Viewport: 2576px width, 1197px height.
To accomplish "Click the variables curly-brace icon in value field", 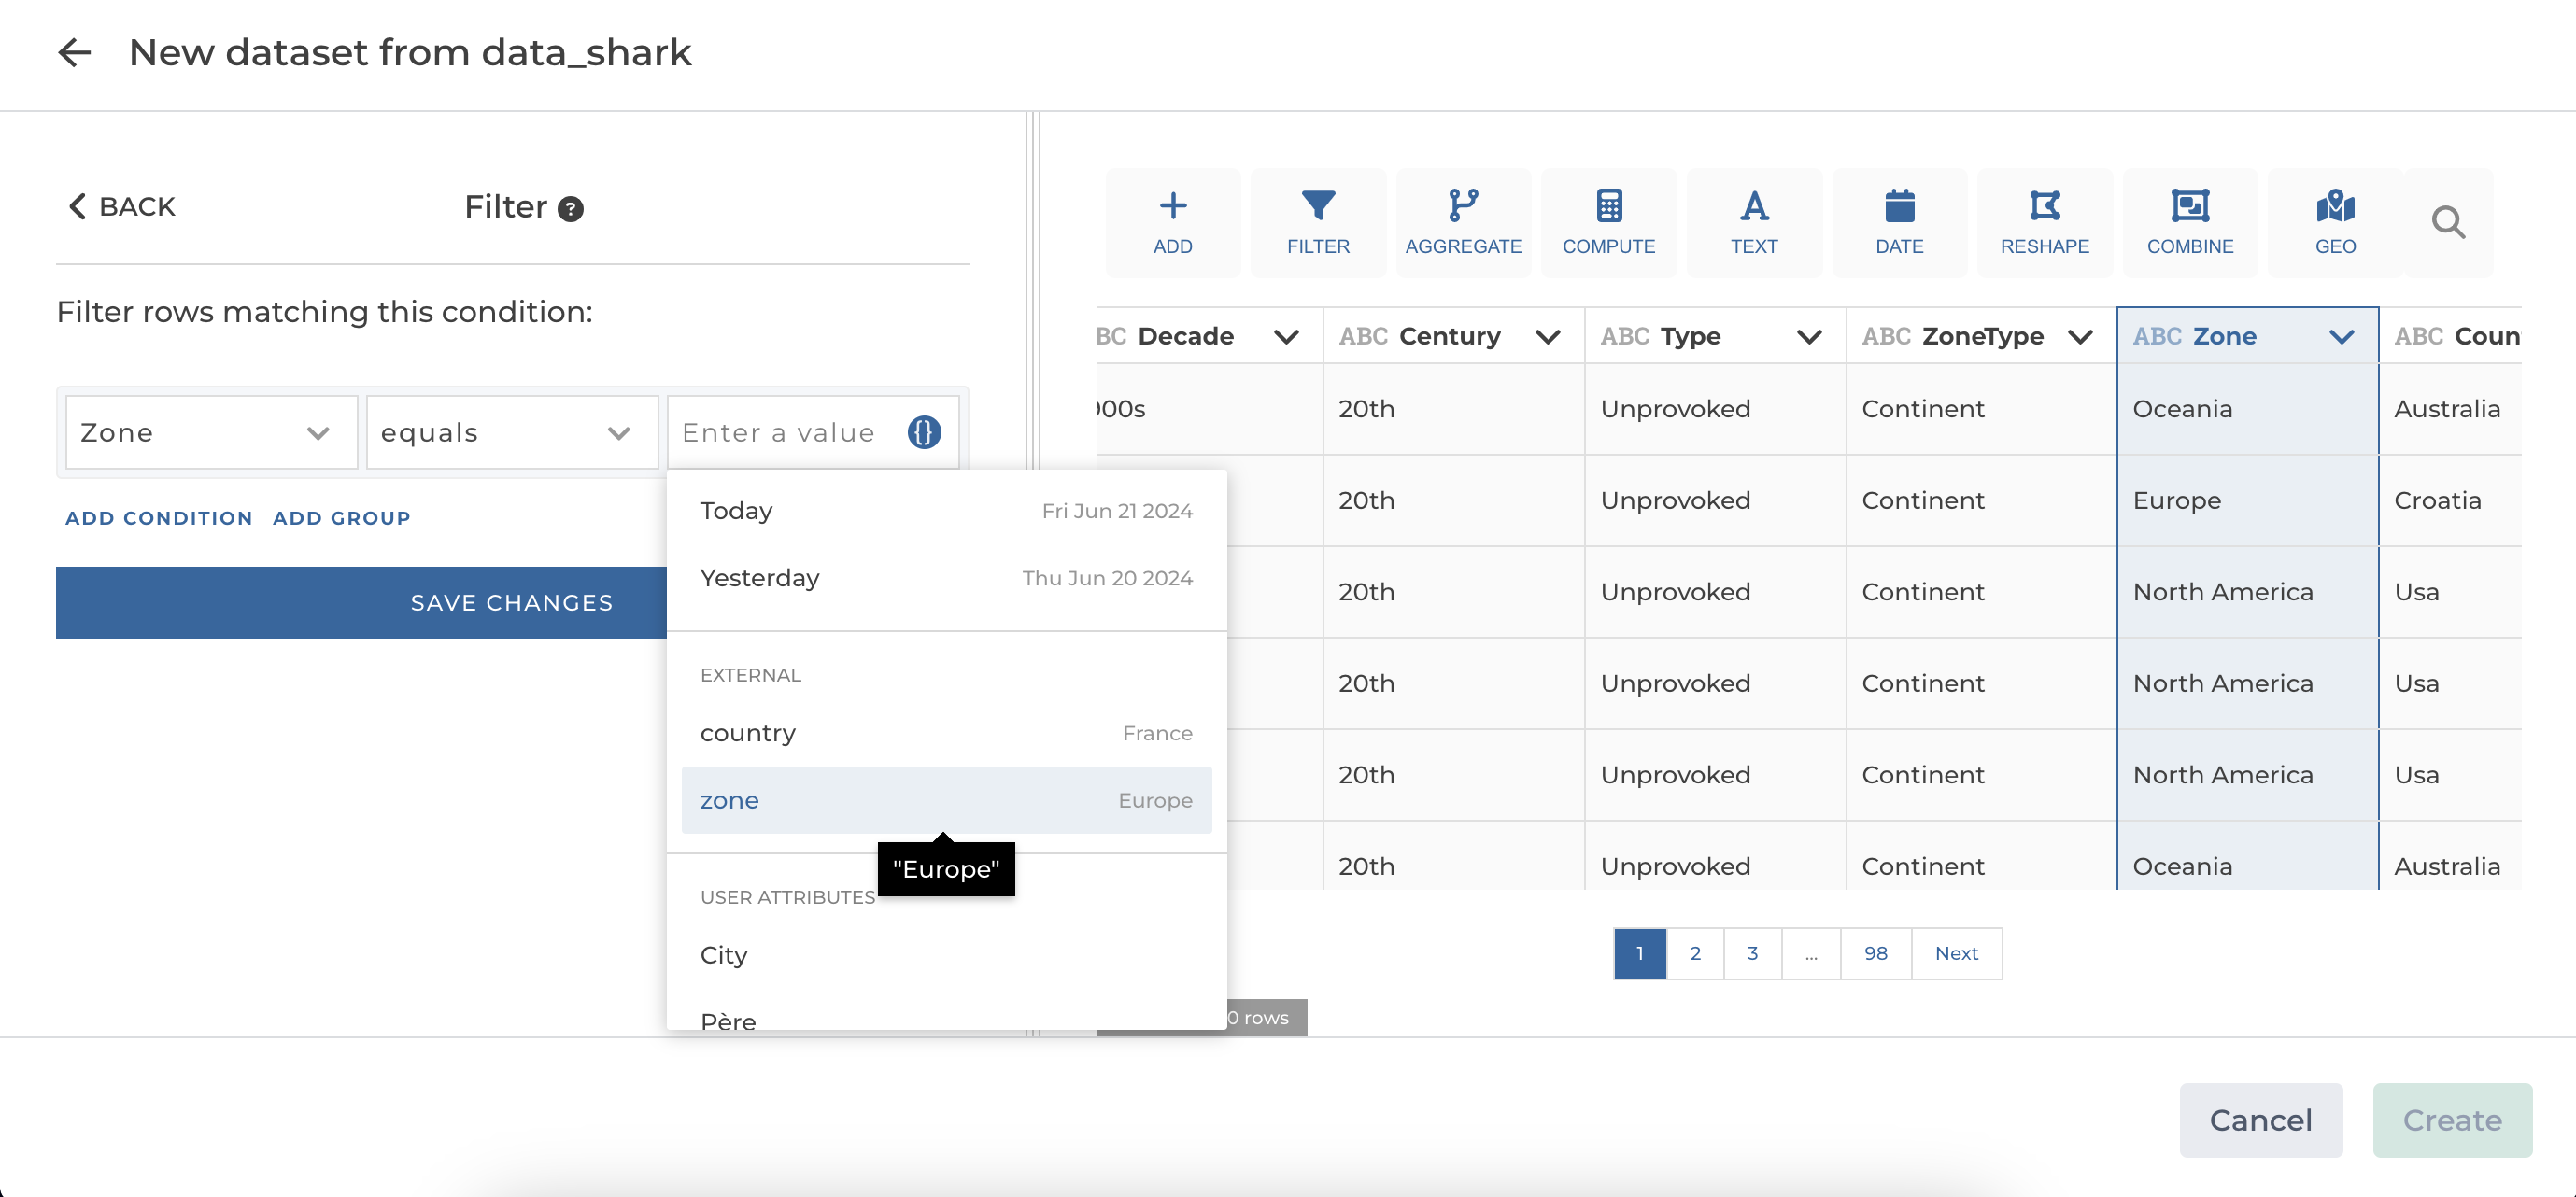I will [x=923, y=432].
